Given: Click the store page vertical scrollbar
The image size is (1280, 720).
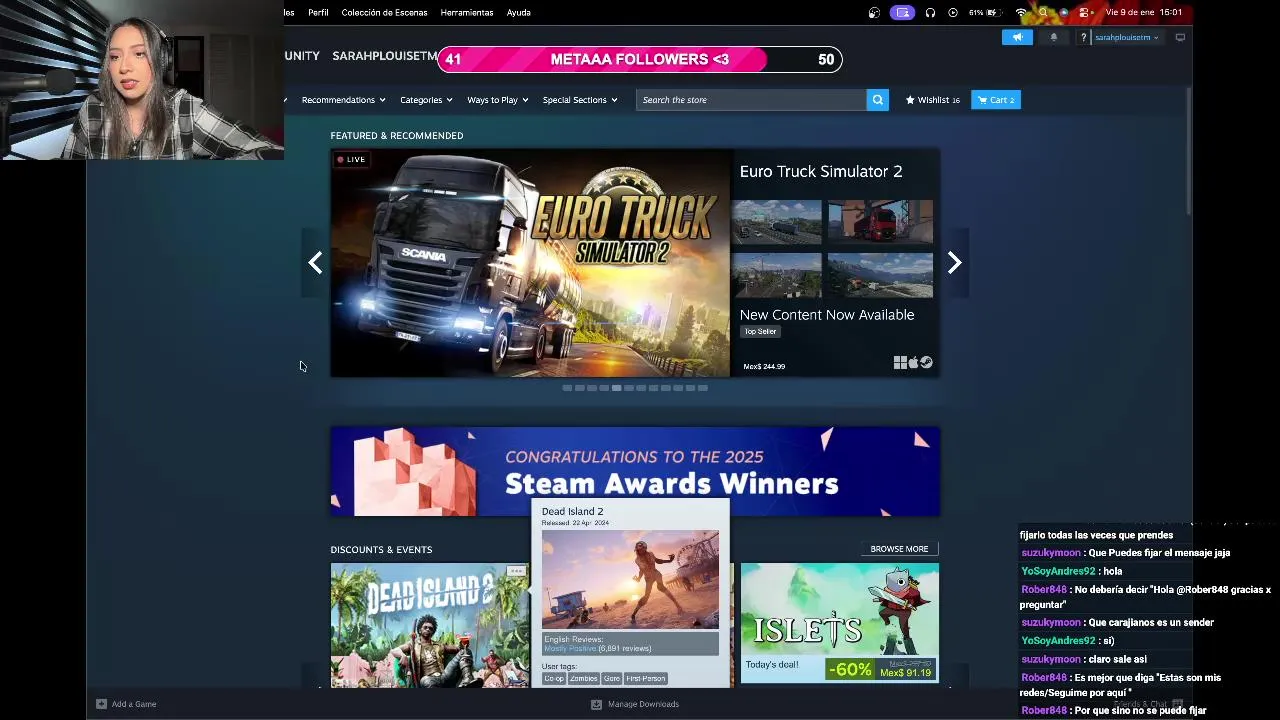Looking at the screenshot, I should (1189, 150).
